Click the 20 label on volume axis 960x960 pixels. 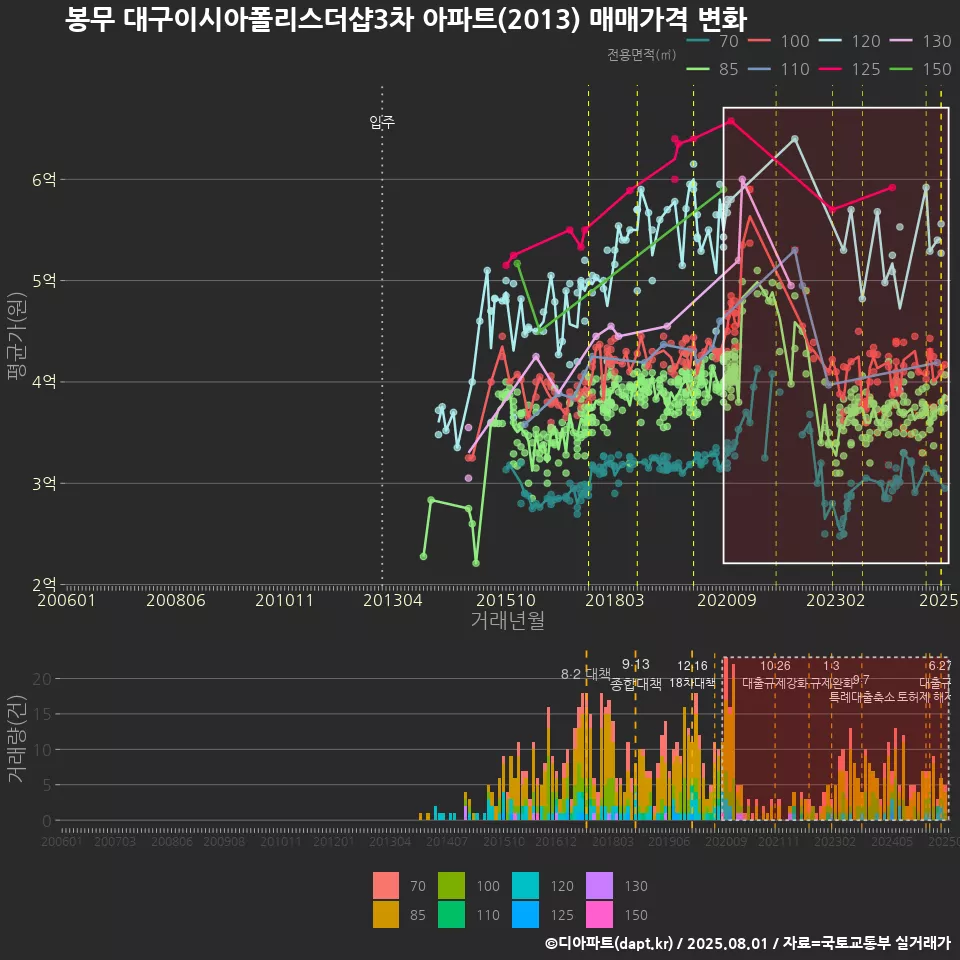pyautogui.click(x=42, y=678)
